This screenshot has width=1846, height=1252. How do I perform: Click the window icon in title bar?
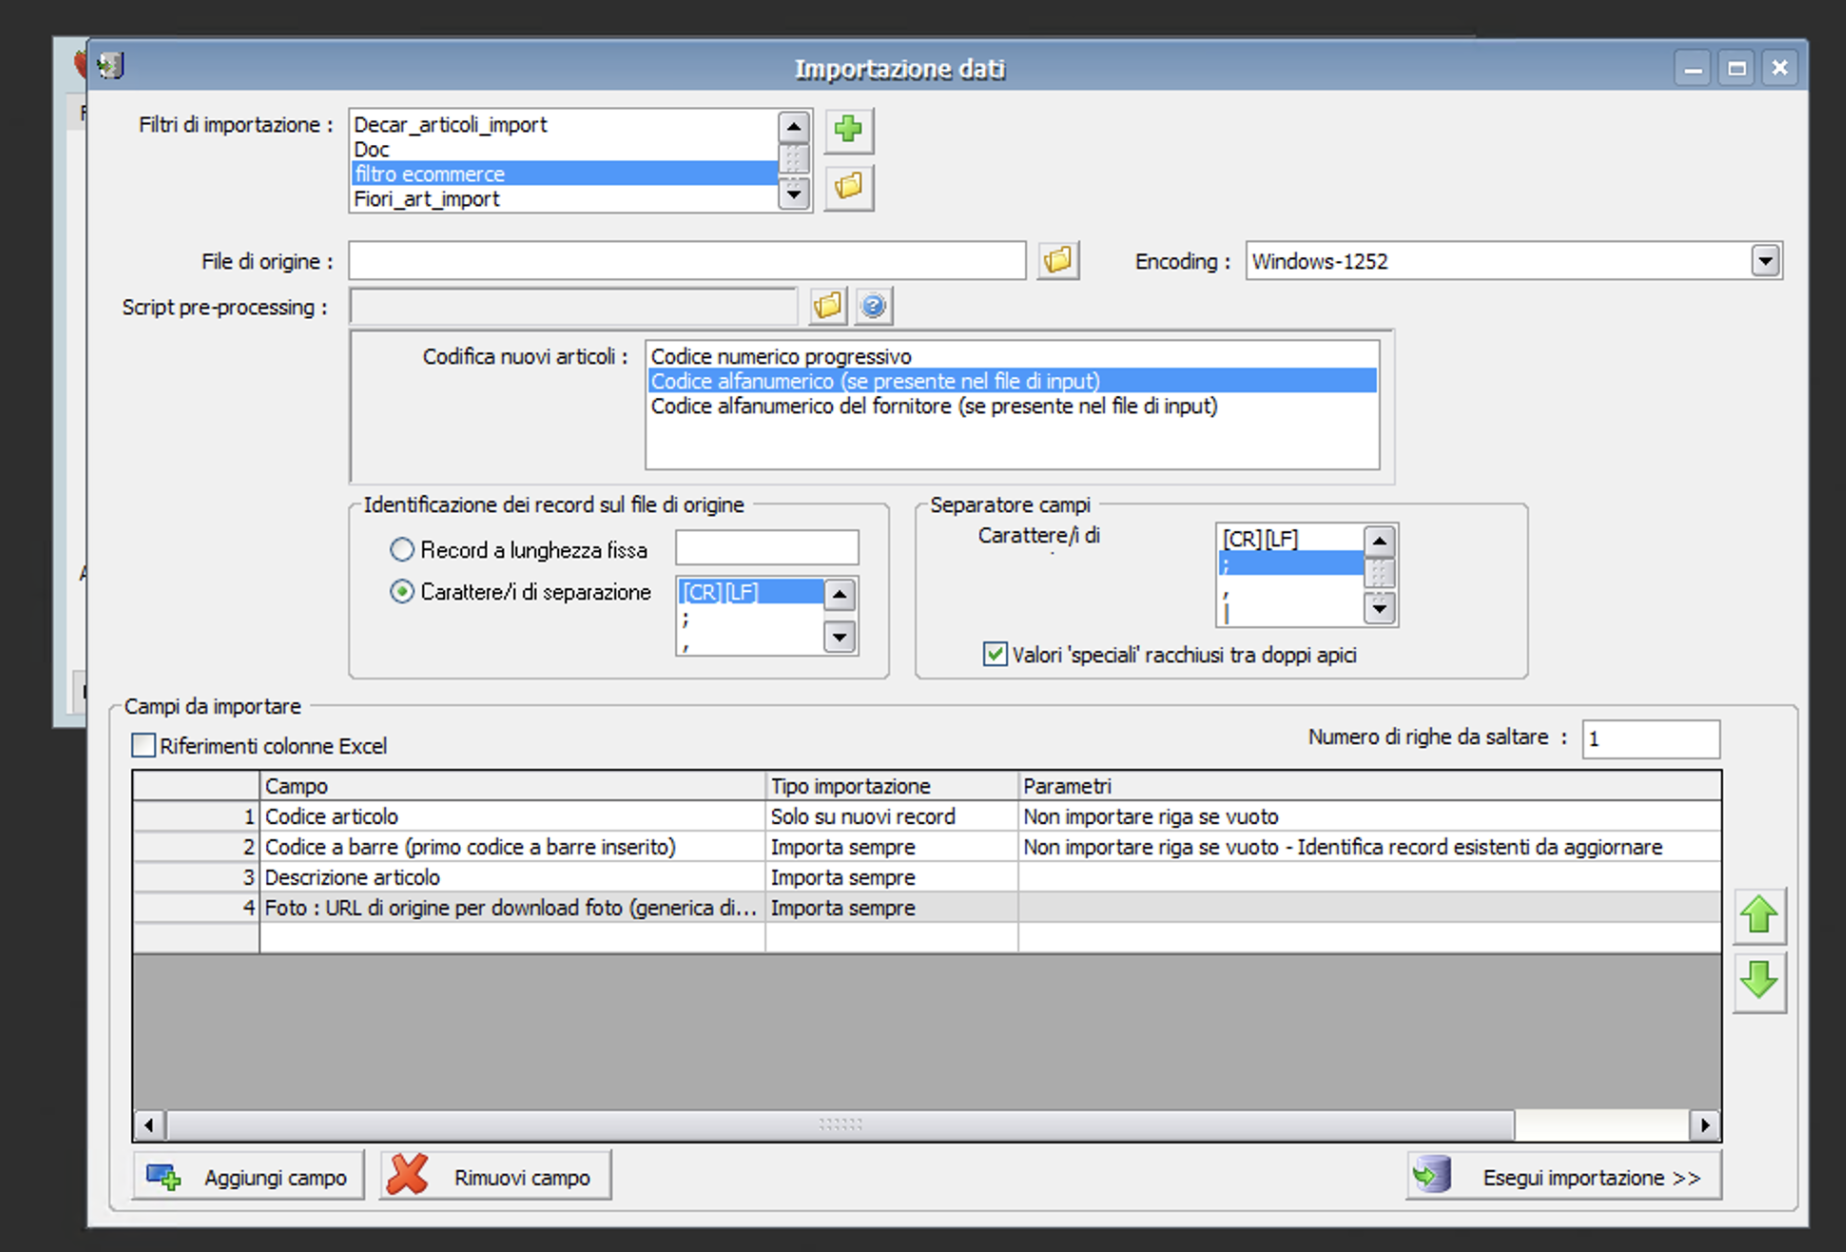tap(110, 67)
